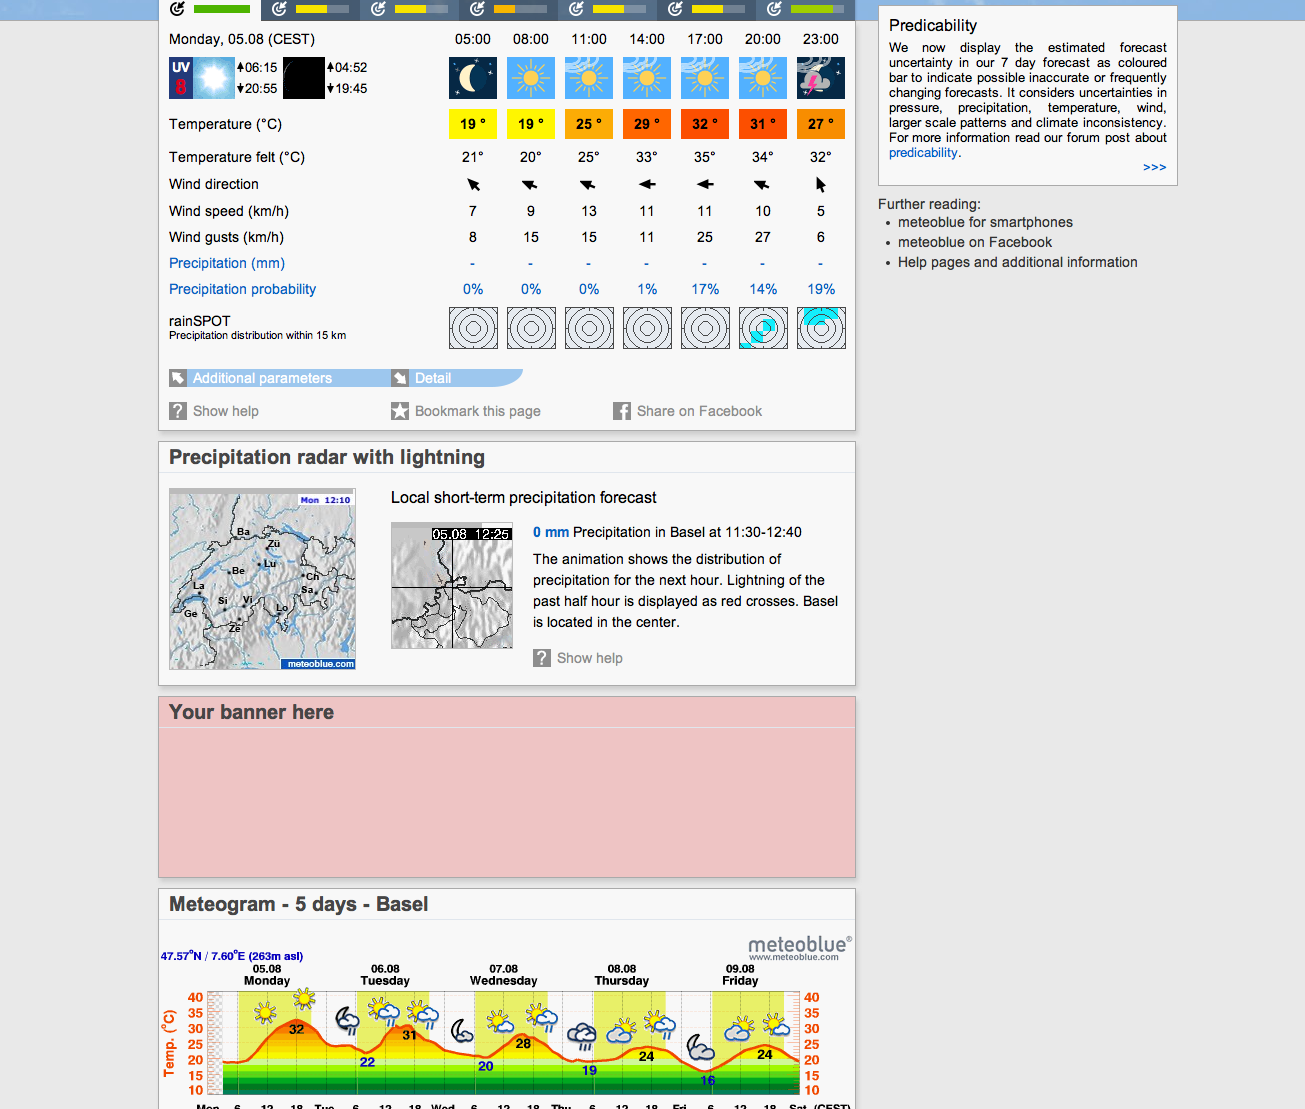Image resolution: width=1305 pixels, height=1109 pixels.
Task: Open meteoblue for smartphones link
Action: click(x=985, y=222)
